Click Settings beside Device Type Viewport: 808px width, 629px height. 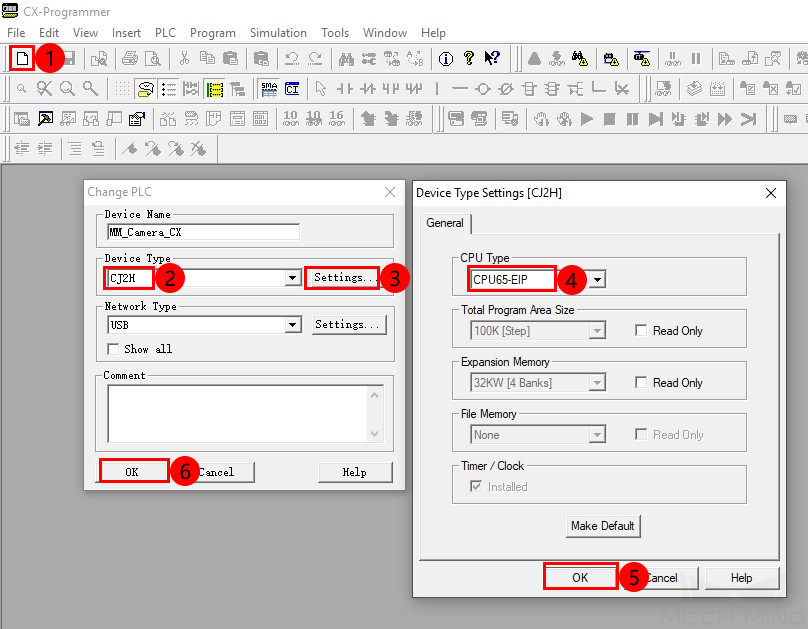(342, 278)
